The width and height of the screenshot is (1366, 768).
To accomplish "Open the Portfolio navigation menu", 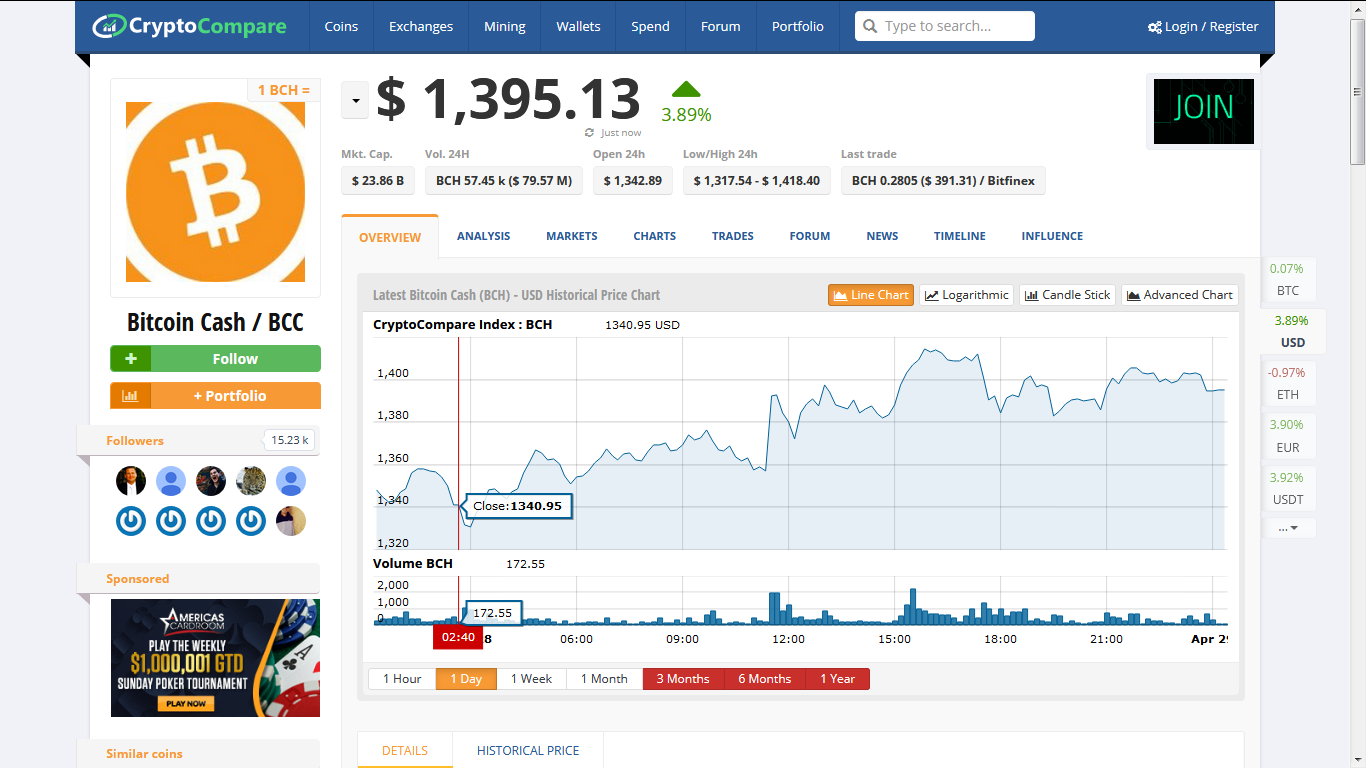I will coord(798,27).
